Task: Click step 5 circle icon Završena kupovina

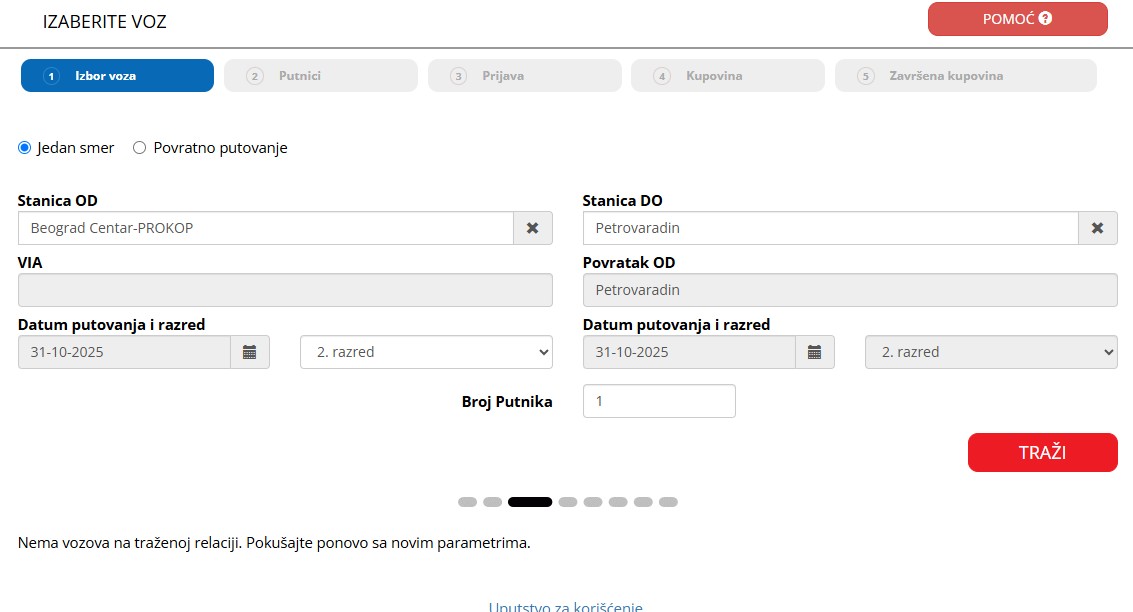Action: (x=866, y=76)
